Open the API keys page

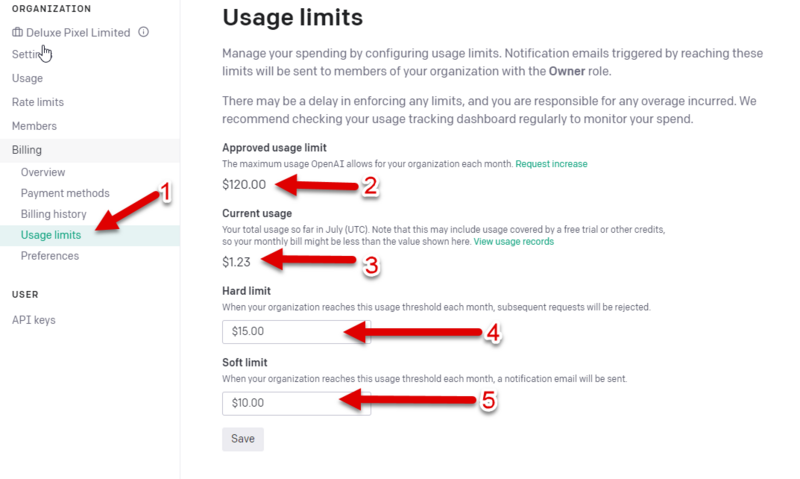pos(34,320)
